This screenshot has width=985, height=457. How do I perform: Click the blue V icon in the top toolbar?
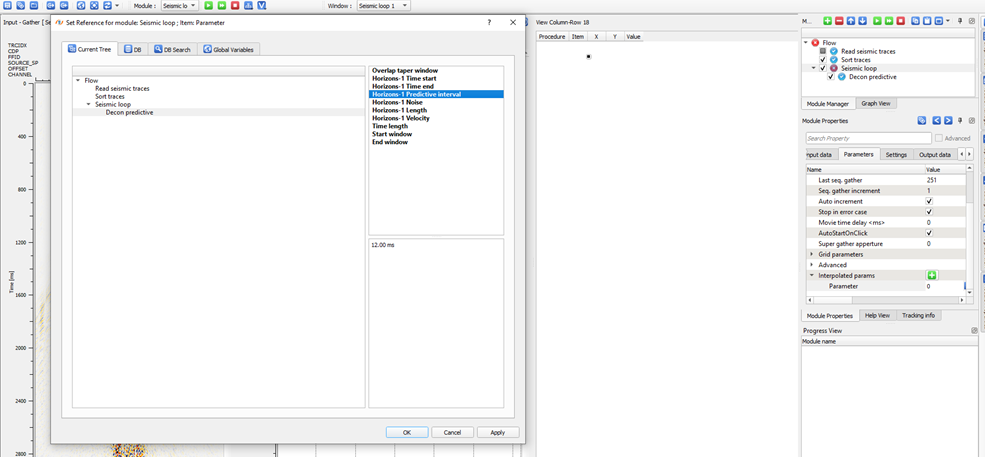pyautogui.click(x=262, y=5)
